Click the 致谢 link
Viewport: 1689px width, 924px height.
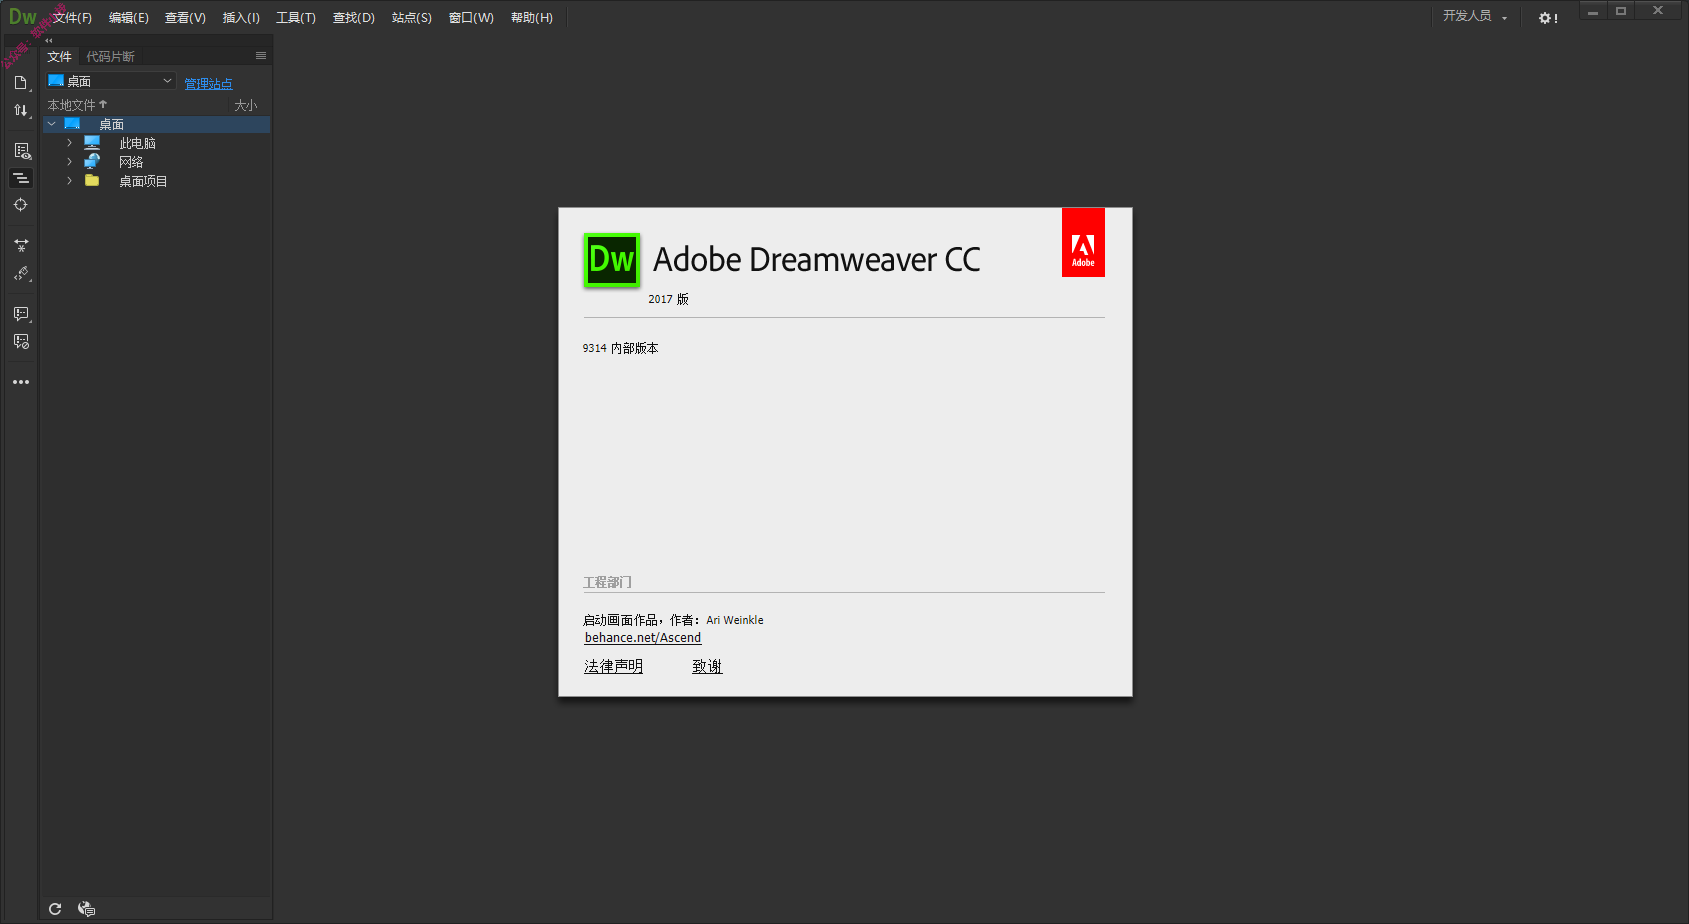pyautogui.click(x=707, y=666)
